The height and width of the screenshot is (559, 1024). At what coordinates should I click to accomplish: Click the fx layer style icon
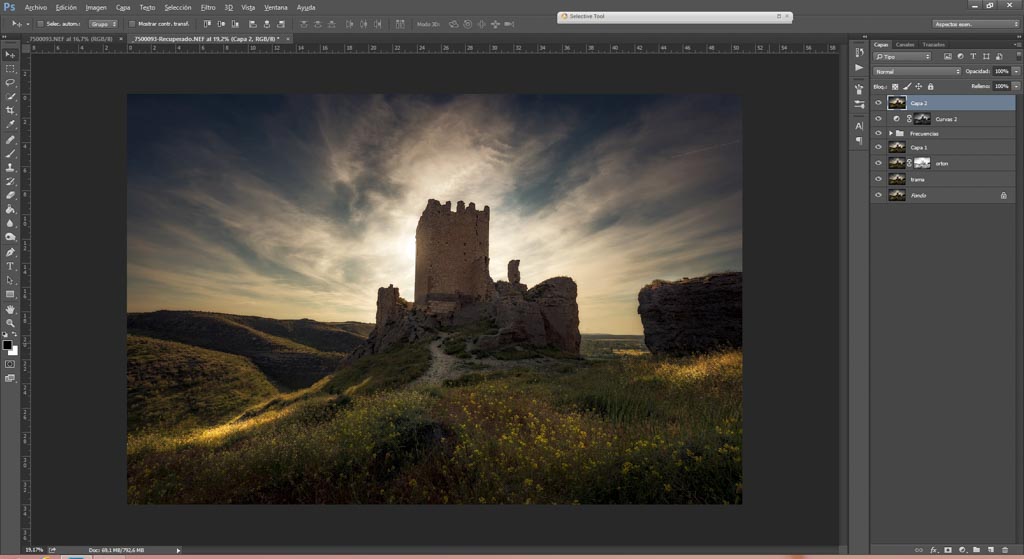click(x=932, y=550)
